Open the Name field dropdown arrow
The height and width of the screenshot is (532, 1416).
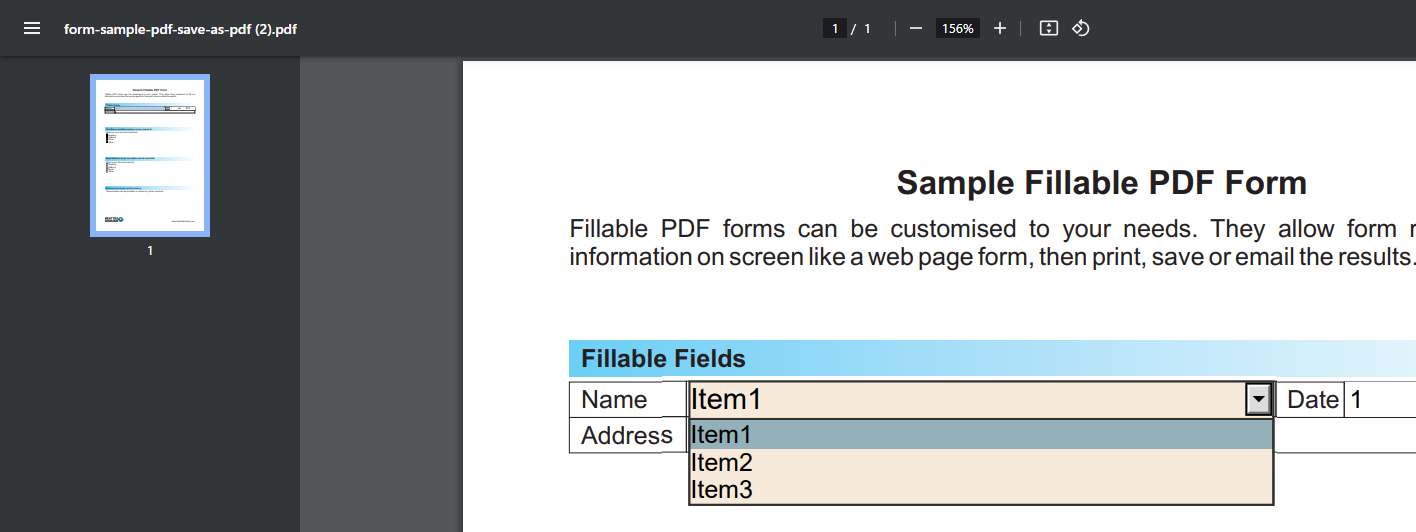click(x=1258, y=400)
